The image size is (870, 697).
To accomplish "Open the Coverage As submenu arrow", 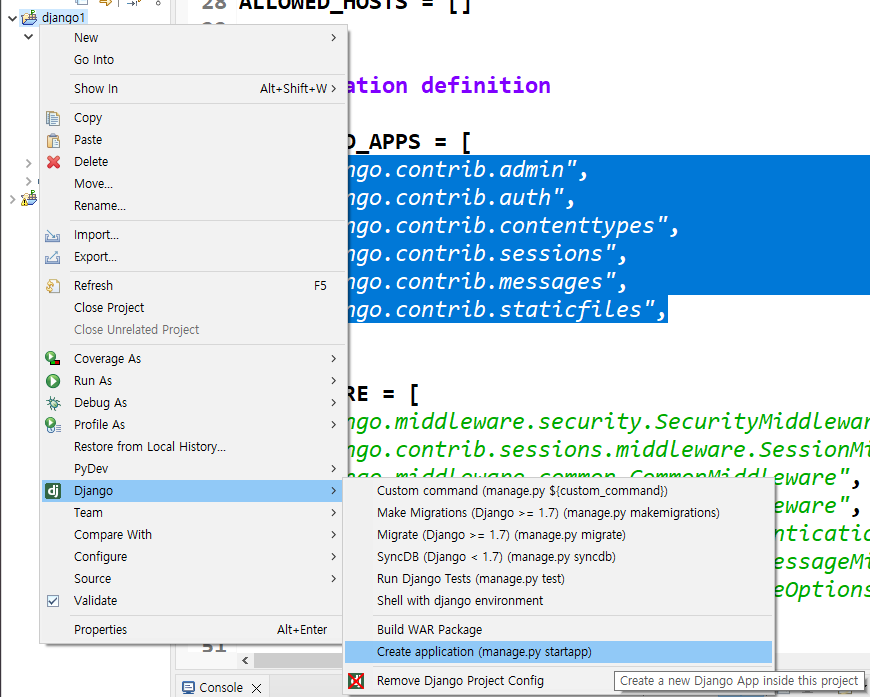I will [333, 358].
